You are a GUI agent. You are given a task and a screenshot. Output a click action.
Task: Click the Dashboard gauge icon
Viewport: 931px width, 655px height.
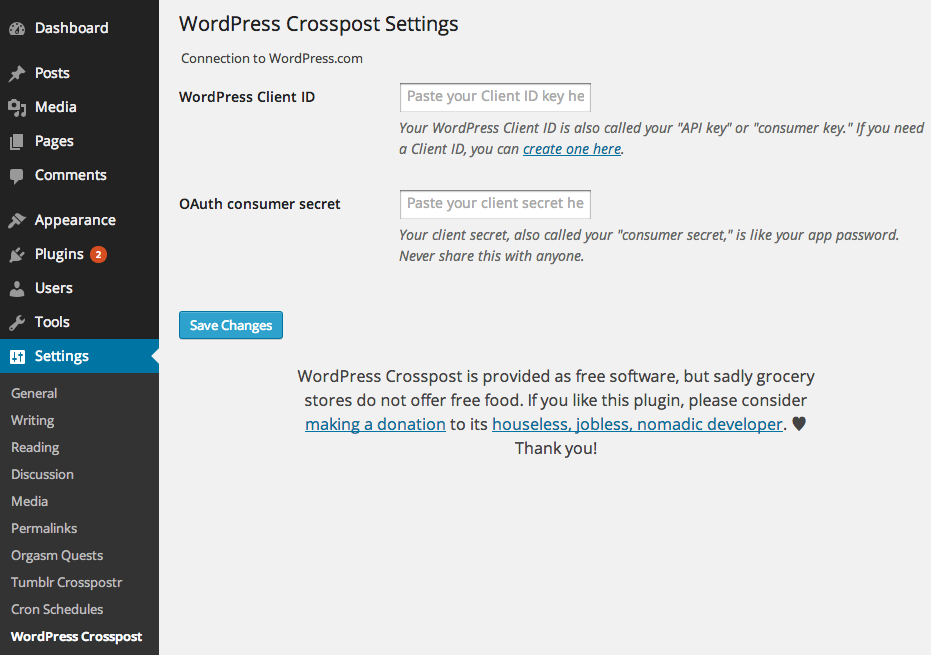17,28
